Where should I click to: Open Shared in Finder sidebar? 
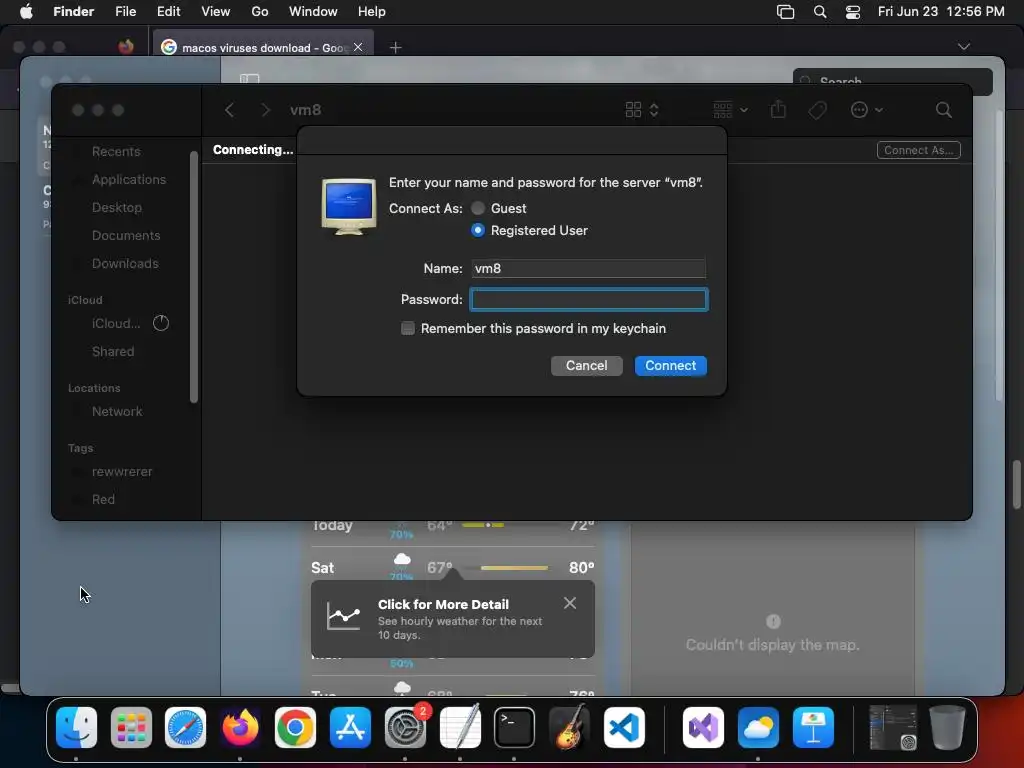pyautogui.click(x=113, y=352)
